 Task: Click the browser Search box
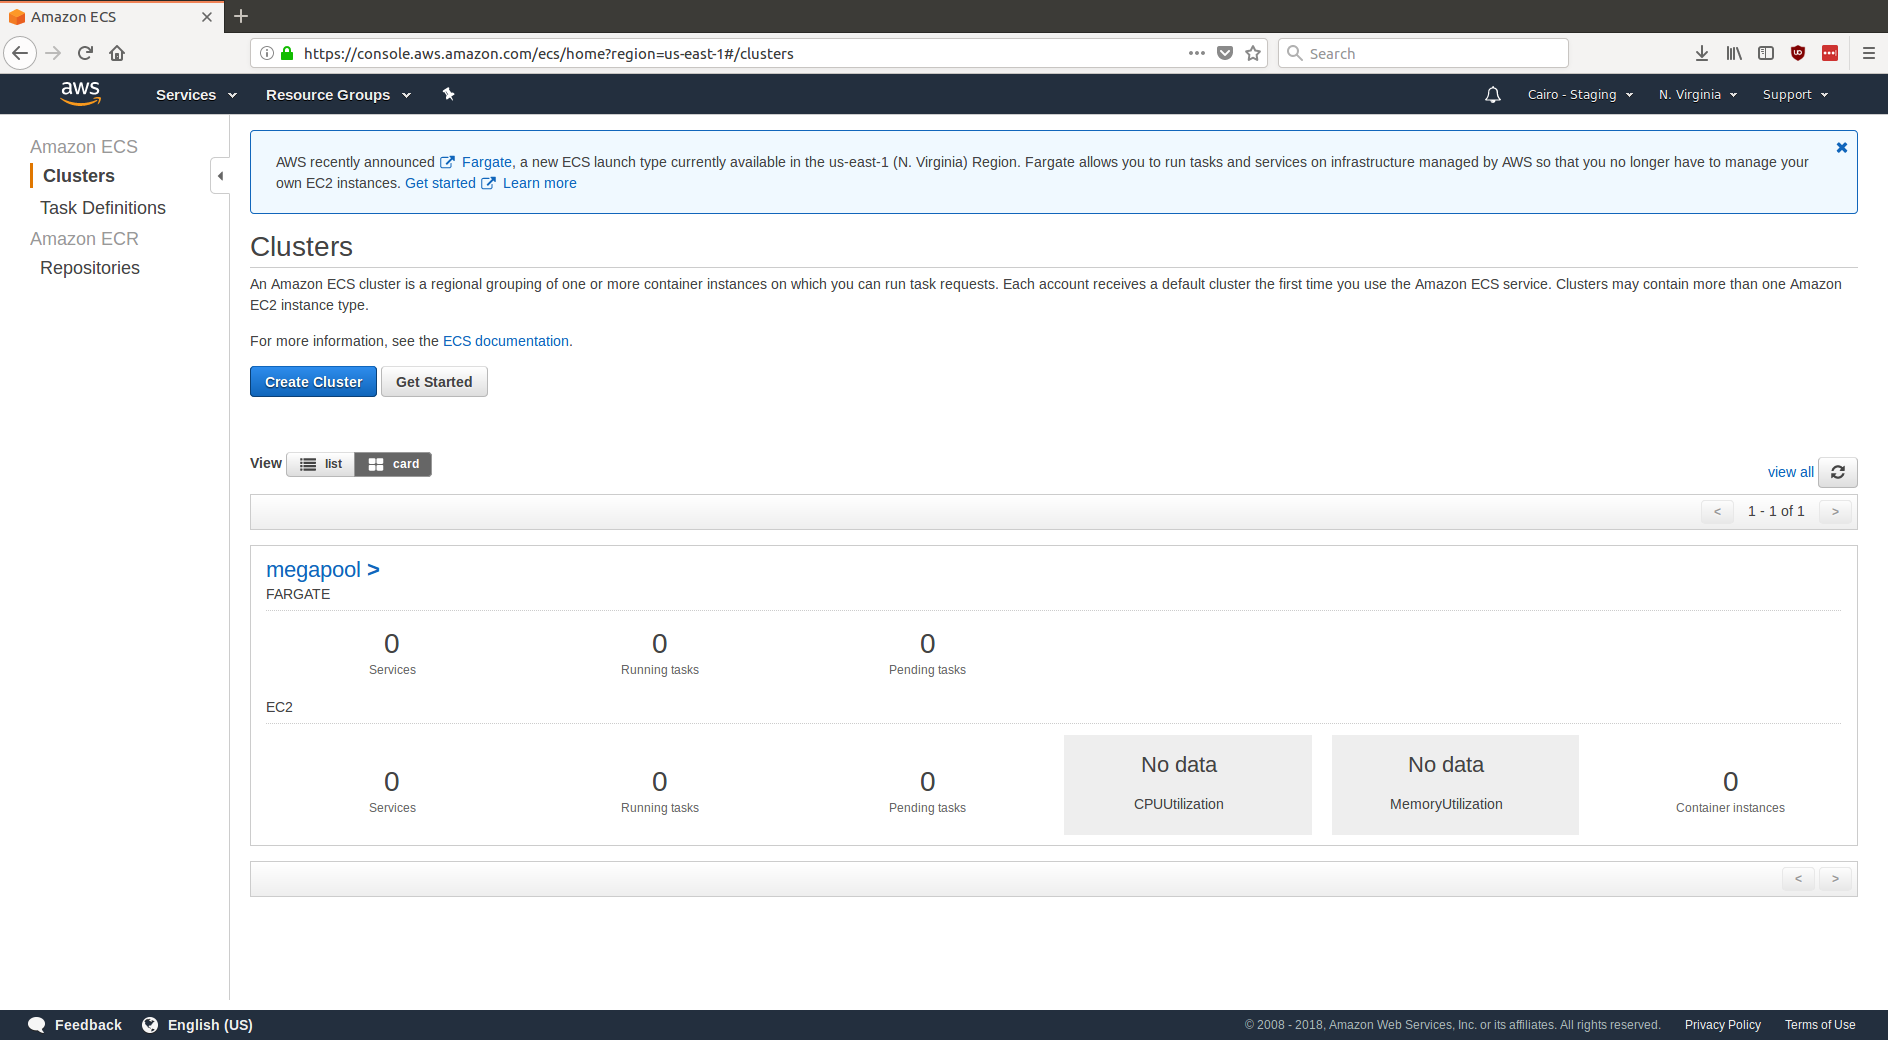point(1423,53)
